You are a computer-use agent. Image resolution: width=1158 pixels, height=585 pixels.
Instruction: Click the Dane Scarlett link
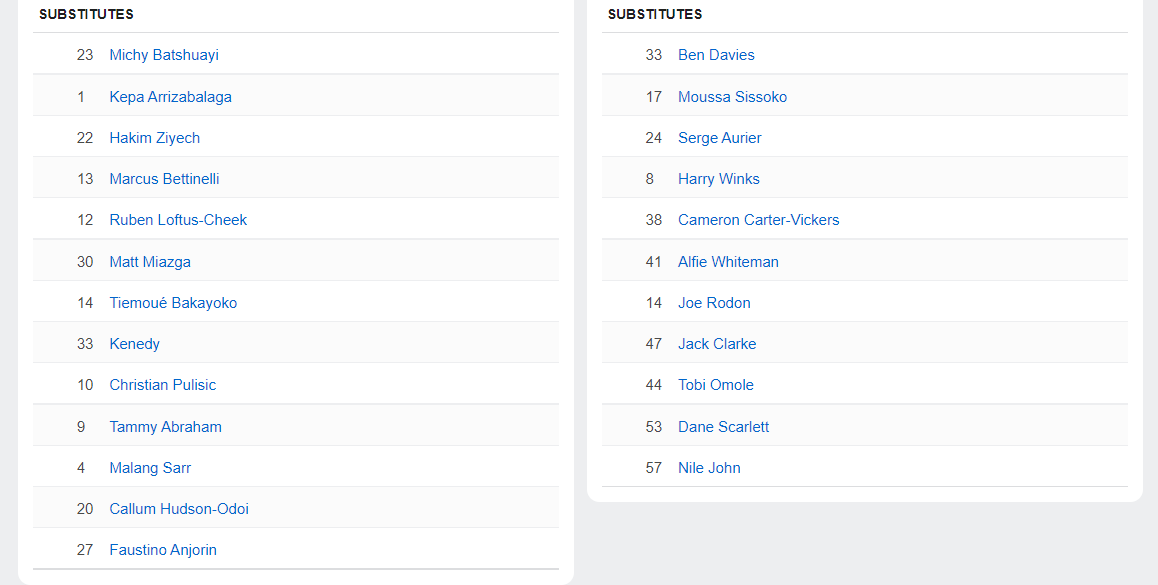pyautogui.click(x=723, y=427)
